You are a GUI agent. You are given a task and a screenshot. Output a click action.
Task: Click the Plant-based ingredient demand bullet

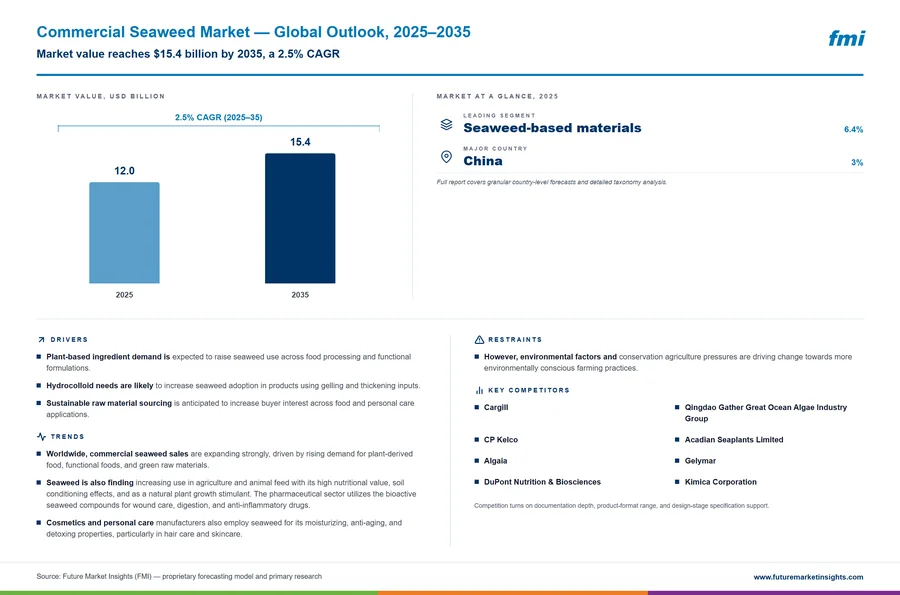point(228,362)
